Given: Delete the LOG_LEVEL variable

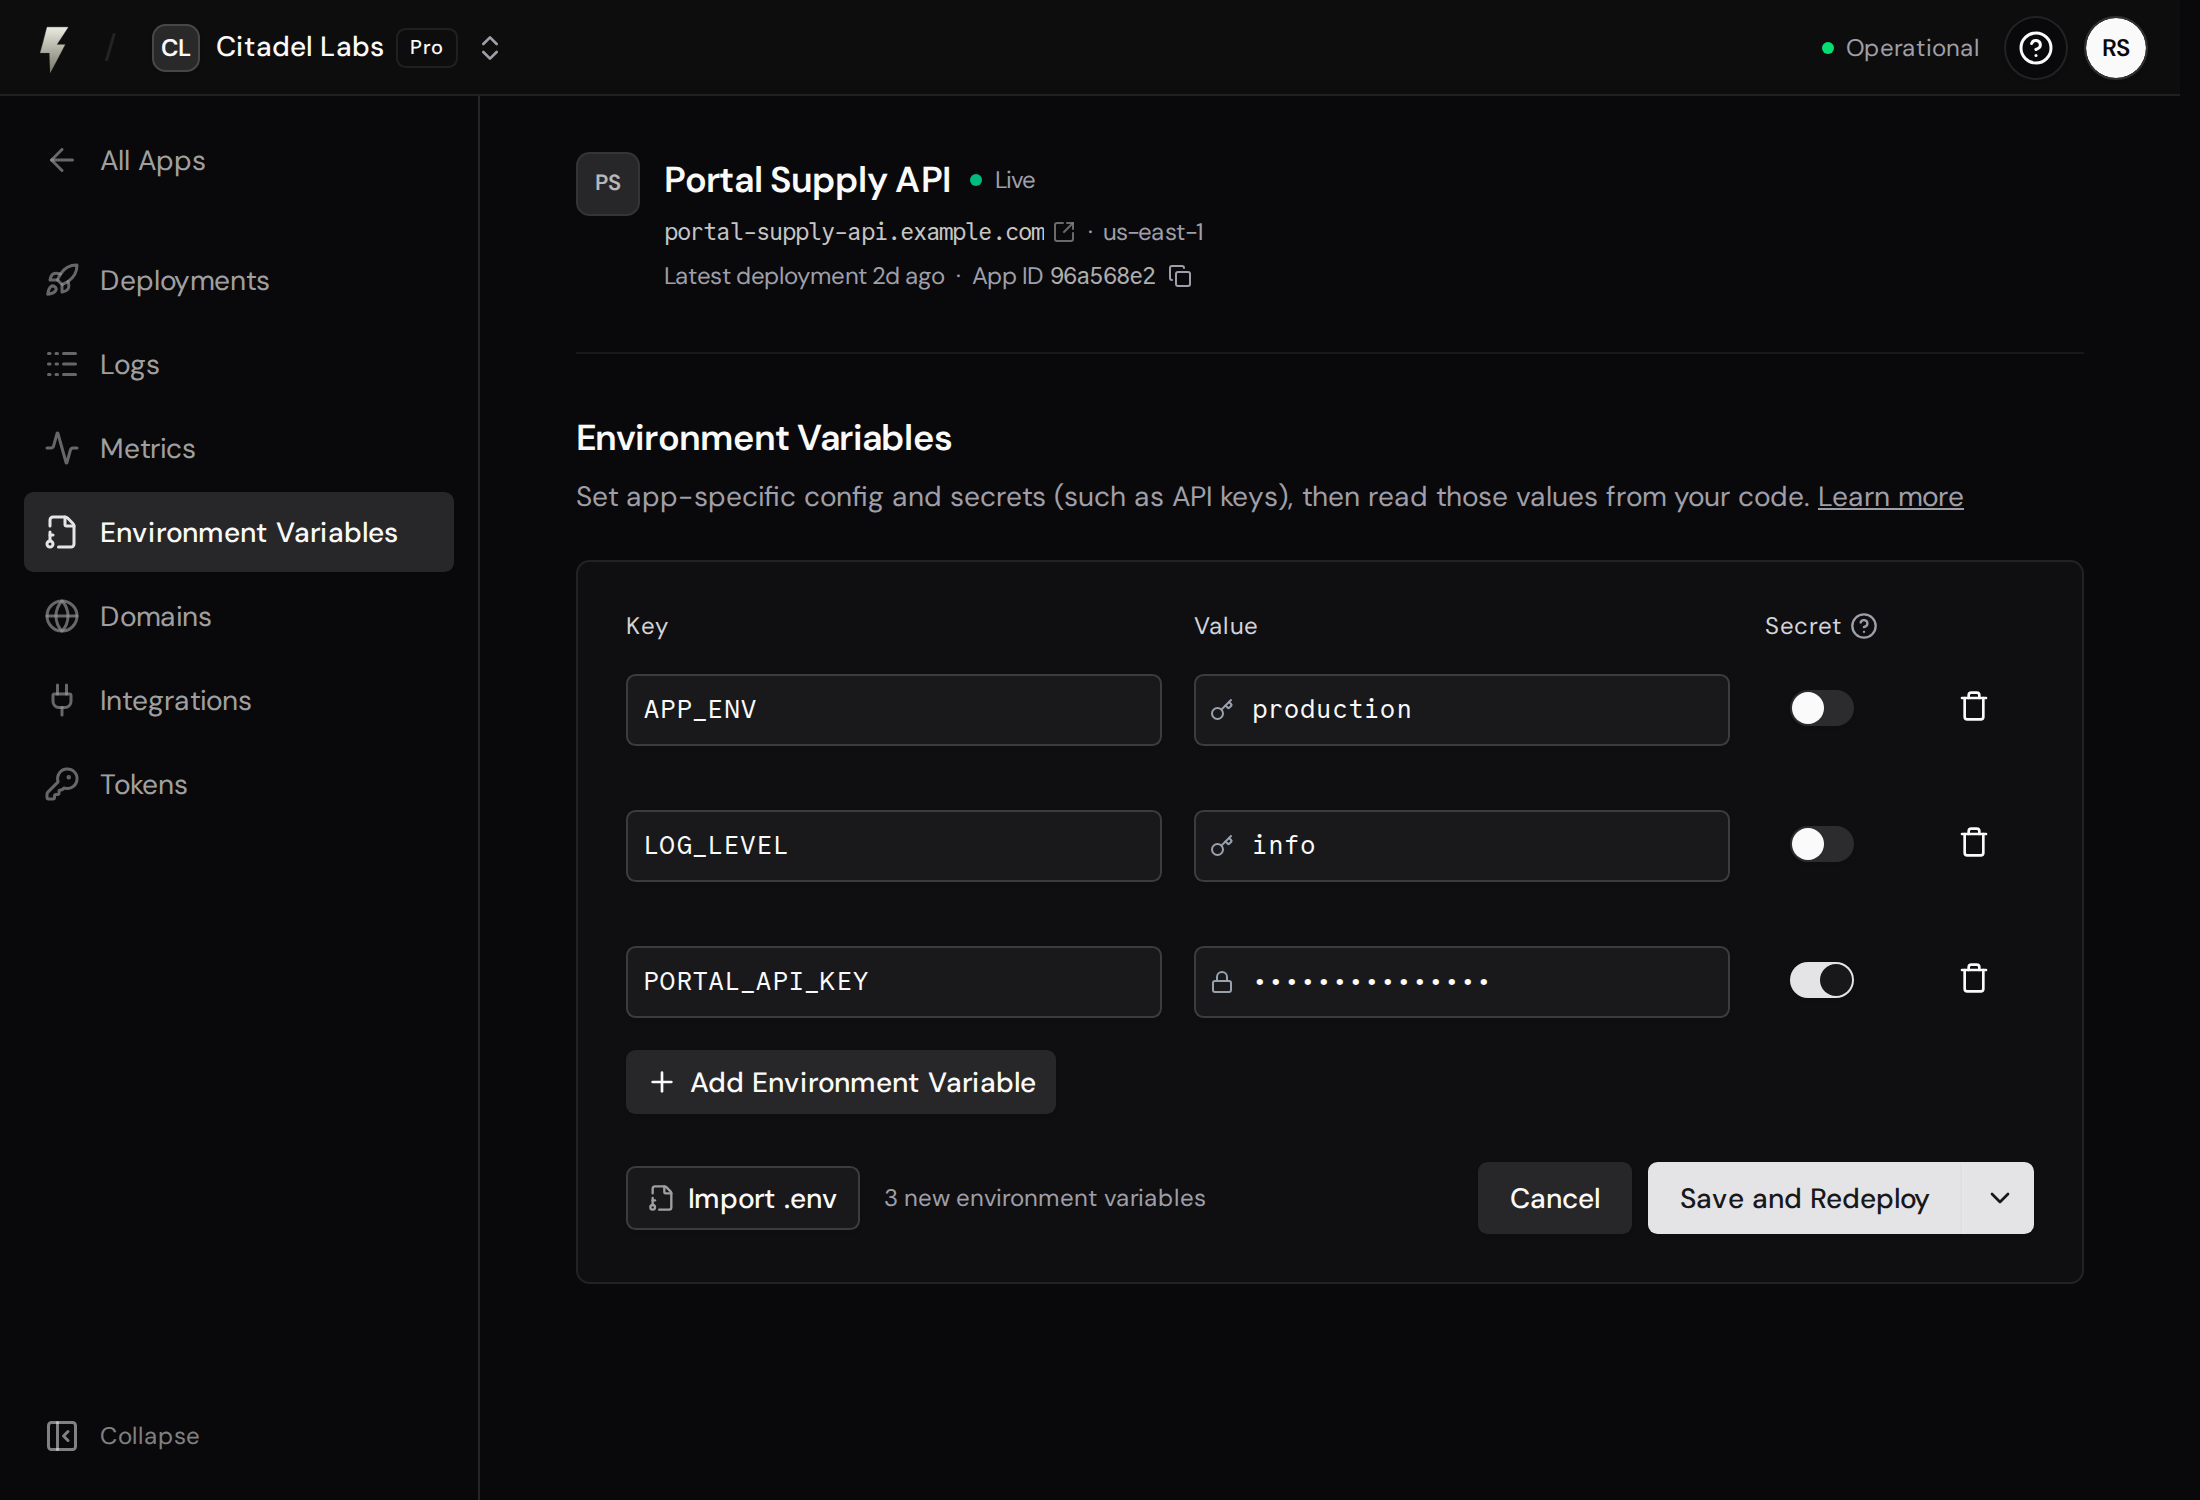Looking at the screenshot, I should [1974, 843].
